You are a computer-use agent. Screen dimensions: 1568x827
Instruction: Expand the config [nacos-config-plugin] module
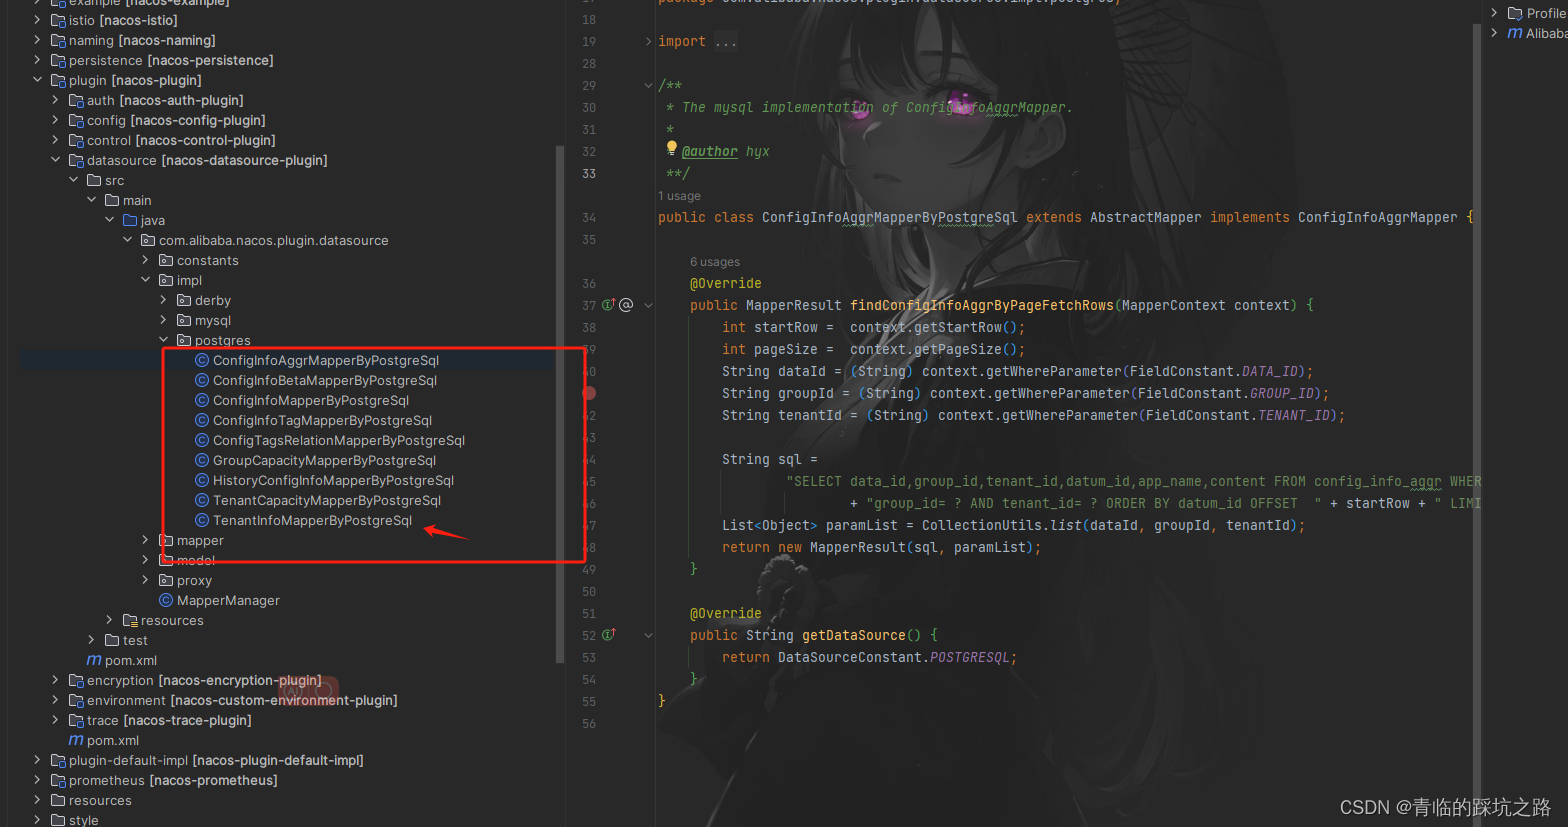tap(56, 120)
